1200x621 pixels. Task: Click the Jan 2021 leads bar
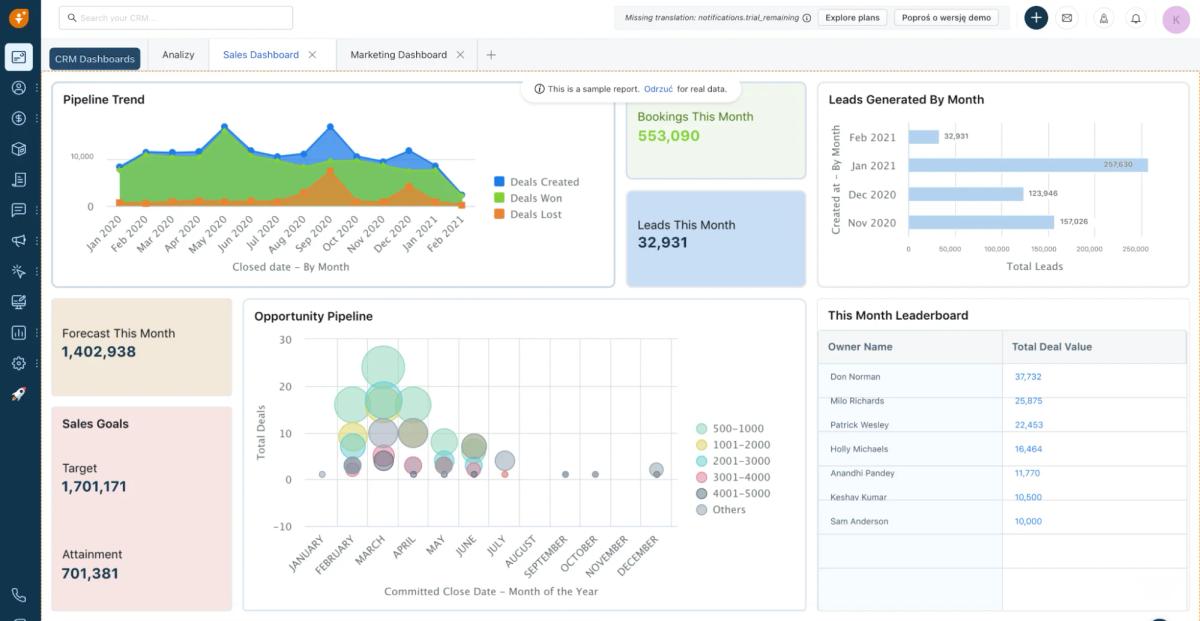pyautogui.click(x=1027, y=165)
